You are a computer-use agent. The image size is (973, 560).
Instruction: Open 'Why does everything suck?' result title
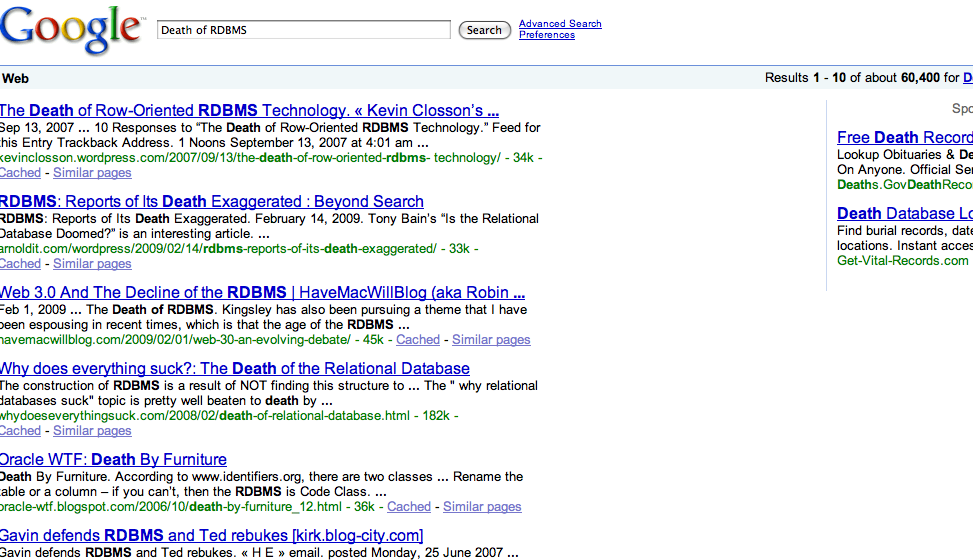point(235,369)
